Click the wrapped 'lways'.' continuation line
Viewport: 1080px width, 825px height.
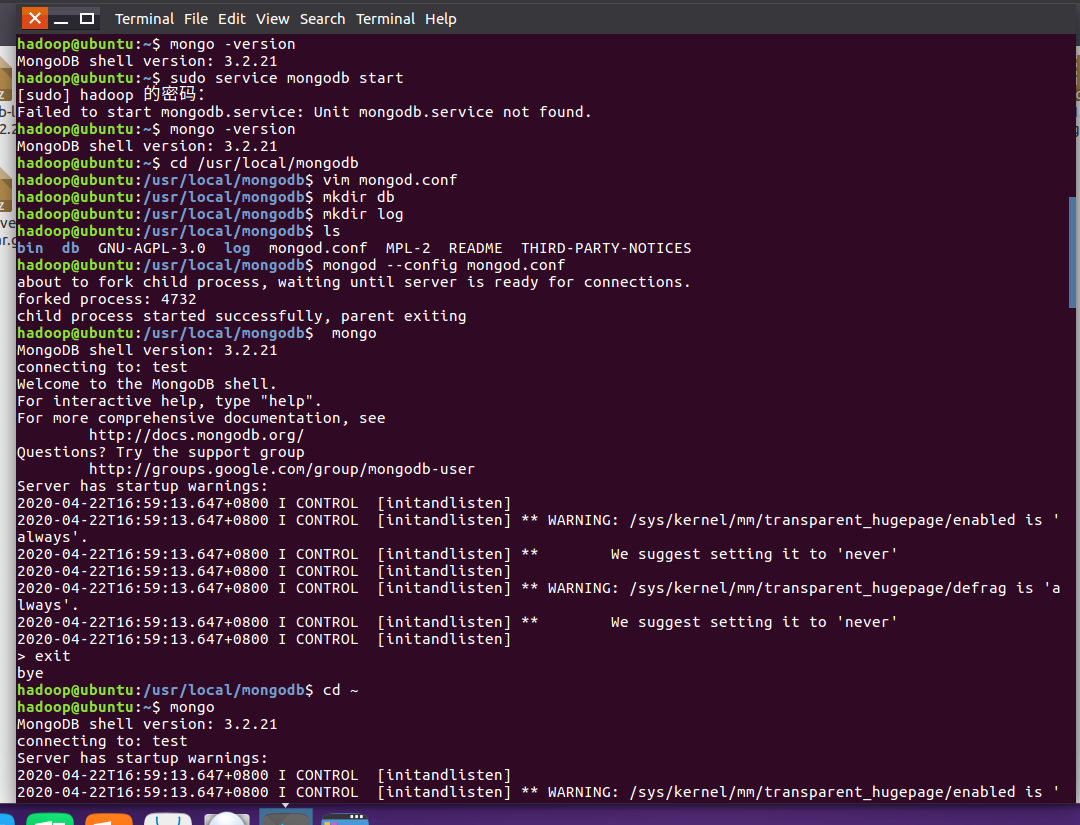click(48, 605)
